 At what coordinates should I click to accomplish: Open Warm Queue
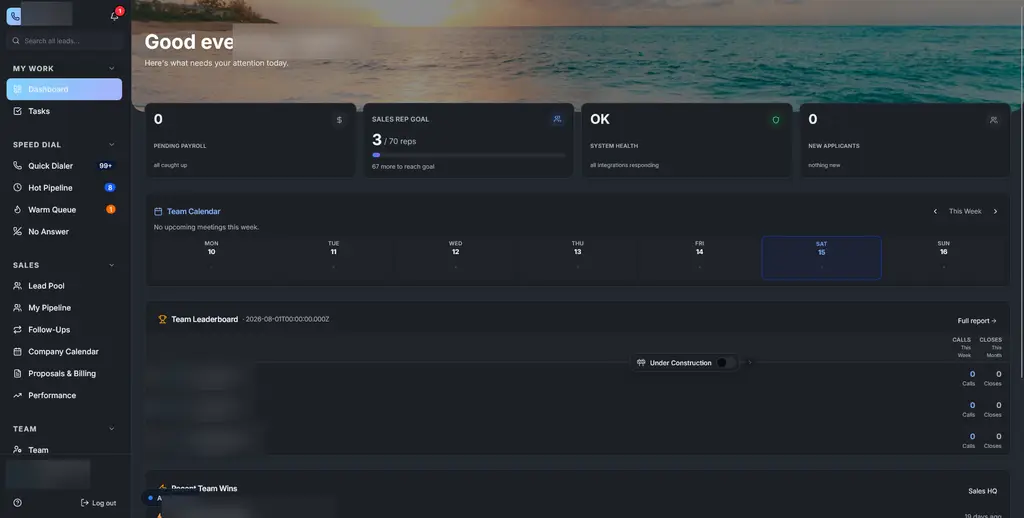[x=64, y=210]
